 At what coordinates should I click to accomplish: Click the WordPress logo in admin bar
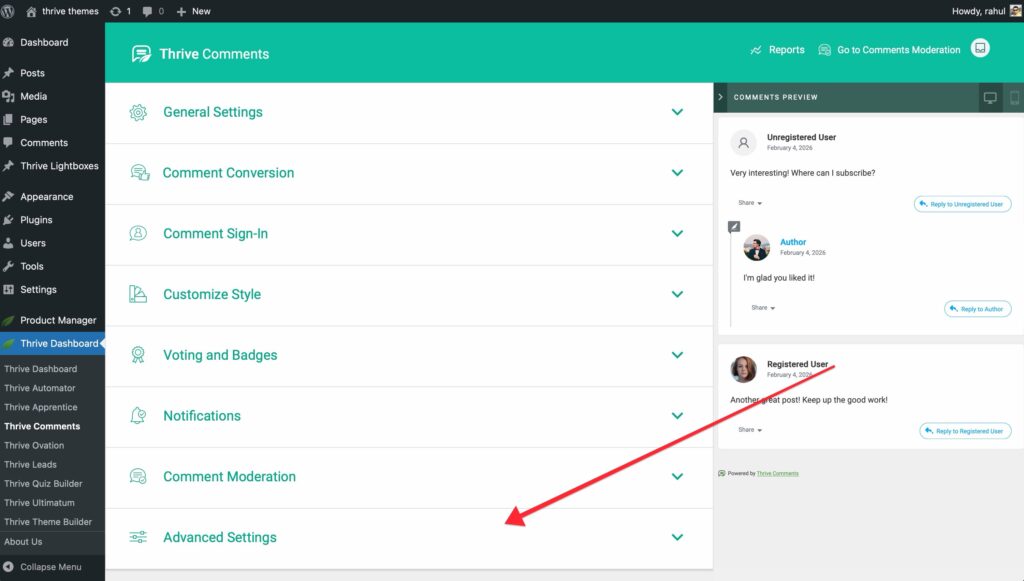[9, 11]
